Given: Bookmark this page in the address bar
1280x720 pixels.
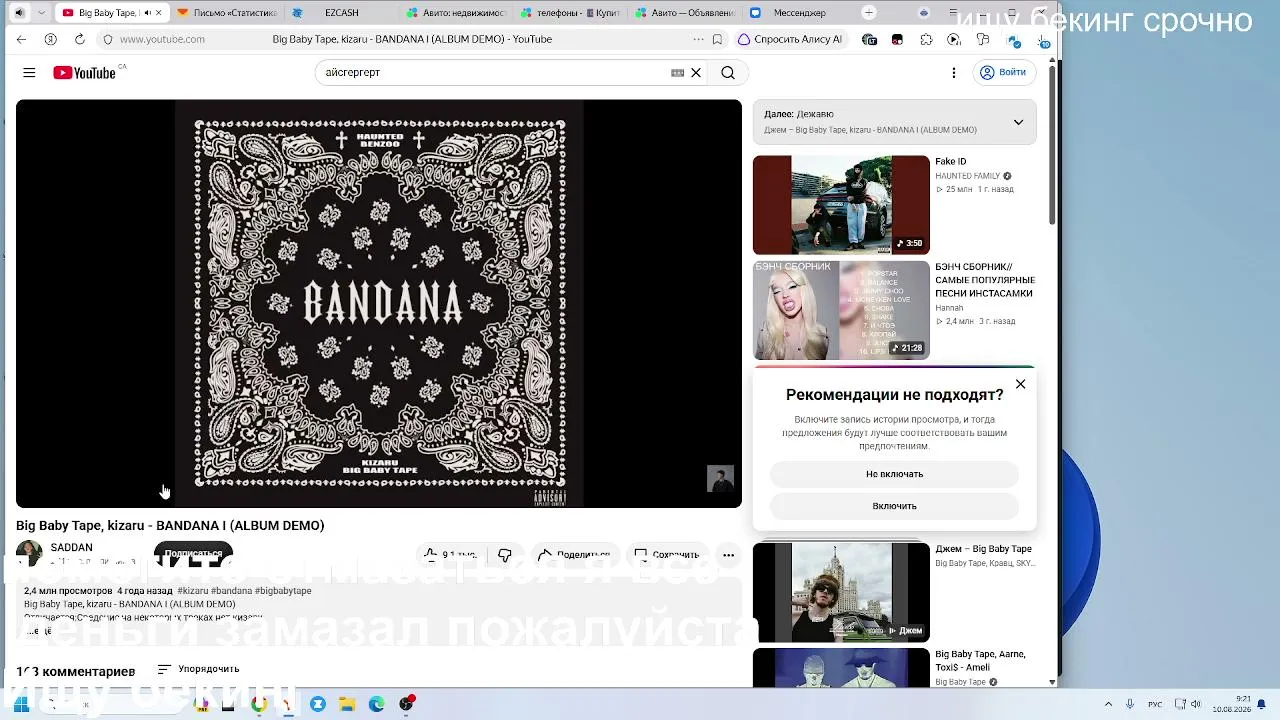Looking at the screenshot, I should (x=717, y=39).
